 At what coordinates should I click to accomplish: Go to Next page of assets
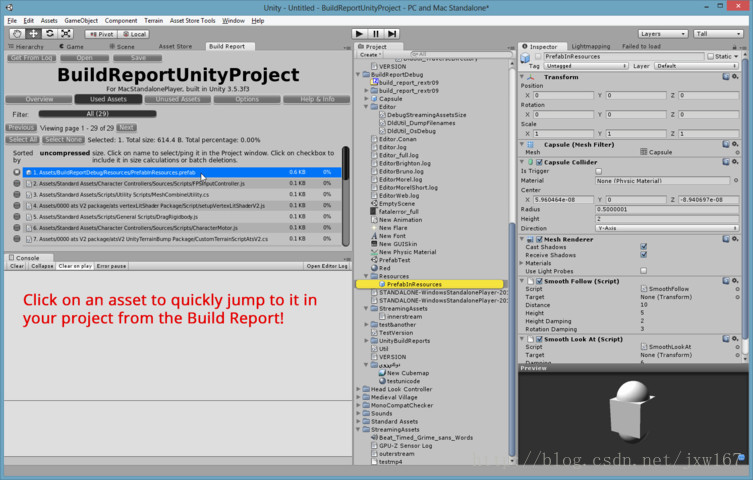[x=126, y=128]
